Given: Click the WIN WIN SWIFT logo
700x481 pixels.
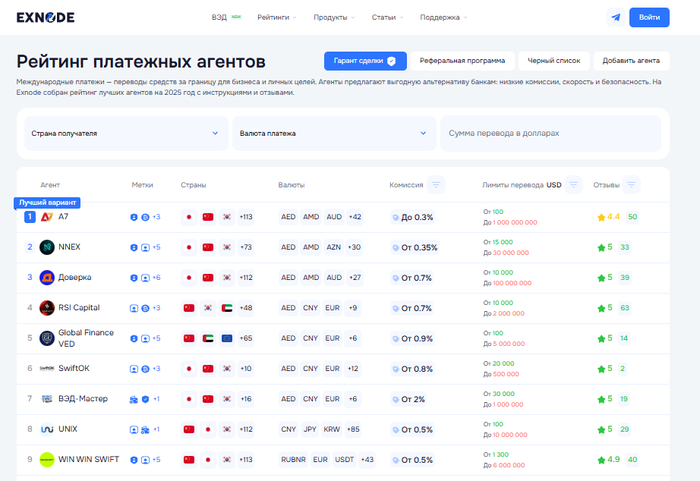Looking at the screenshot, I should [x=46, y=460].
